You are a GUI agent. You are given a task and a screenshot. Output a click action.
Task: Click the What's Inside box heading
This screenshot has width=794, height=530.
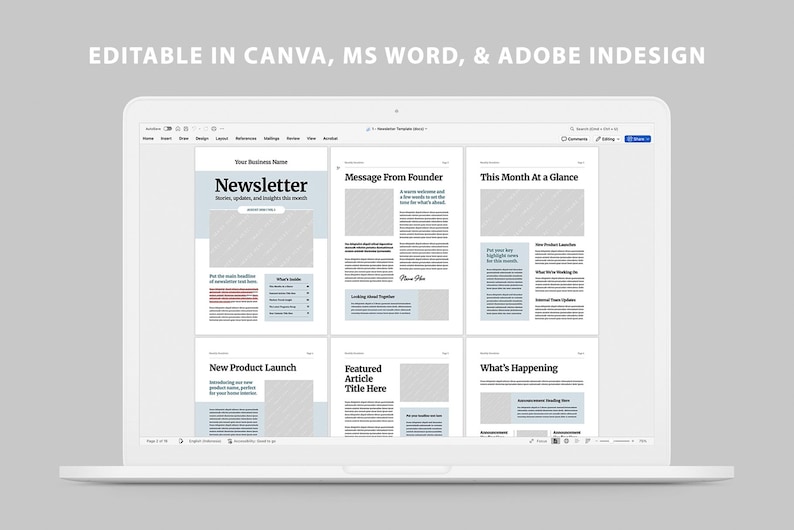tap(289, 279)
